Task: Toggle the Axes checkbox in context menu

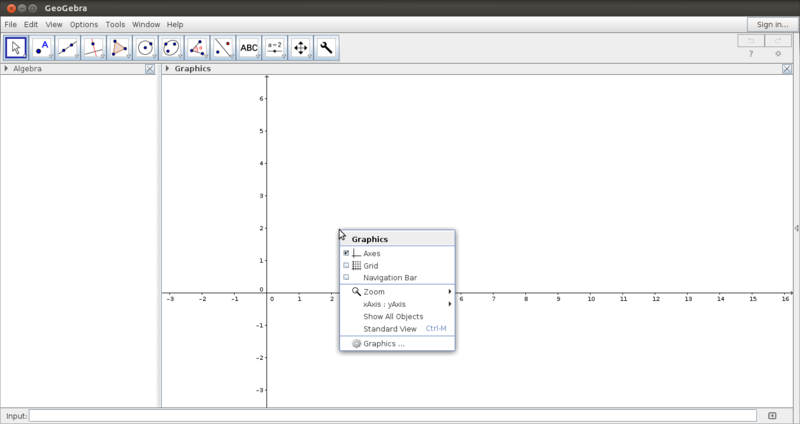Action: (x=346, y=253)
